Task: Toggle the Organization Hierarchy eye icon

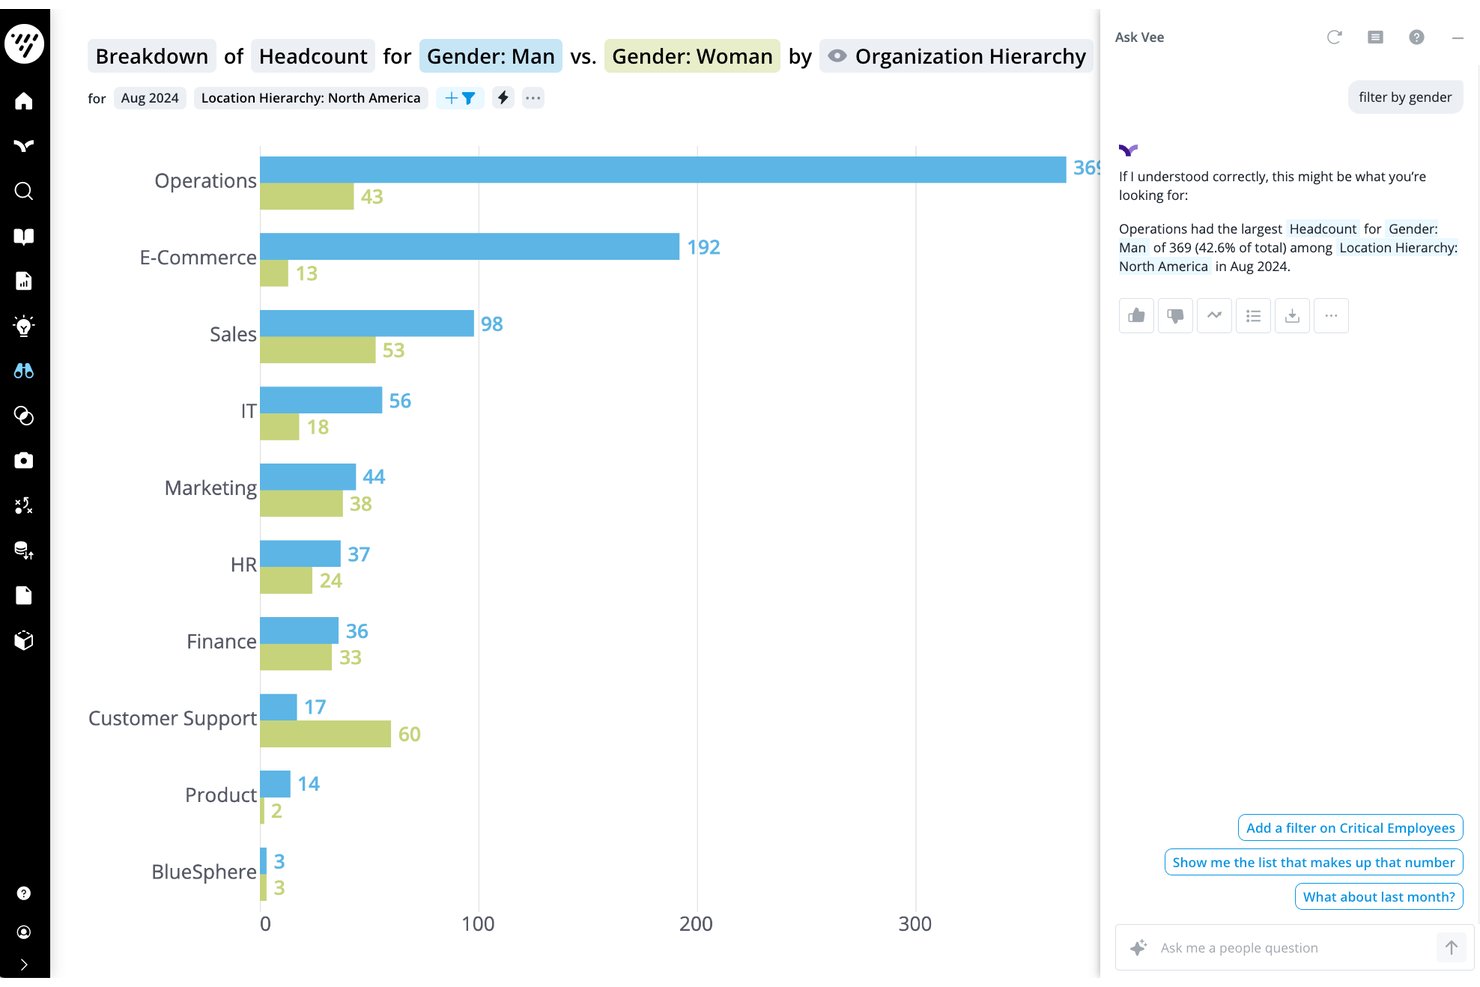Action: (837, 56)
